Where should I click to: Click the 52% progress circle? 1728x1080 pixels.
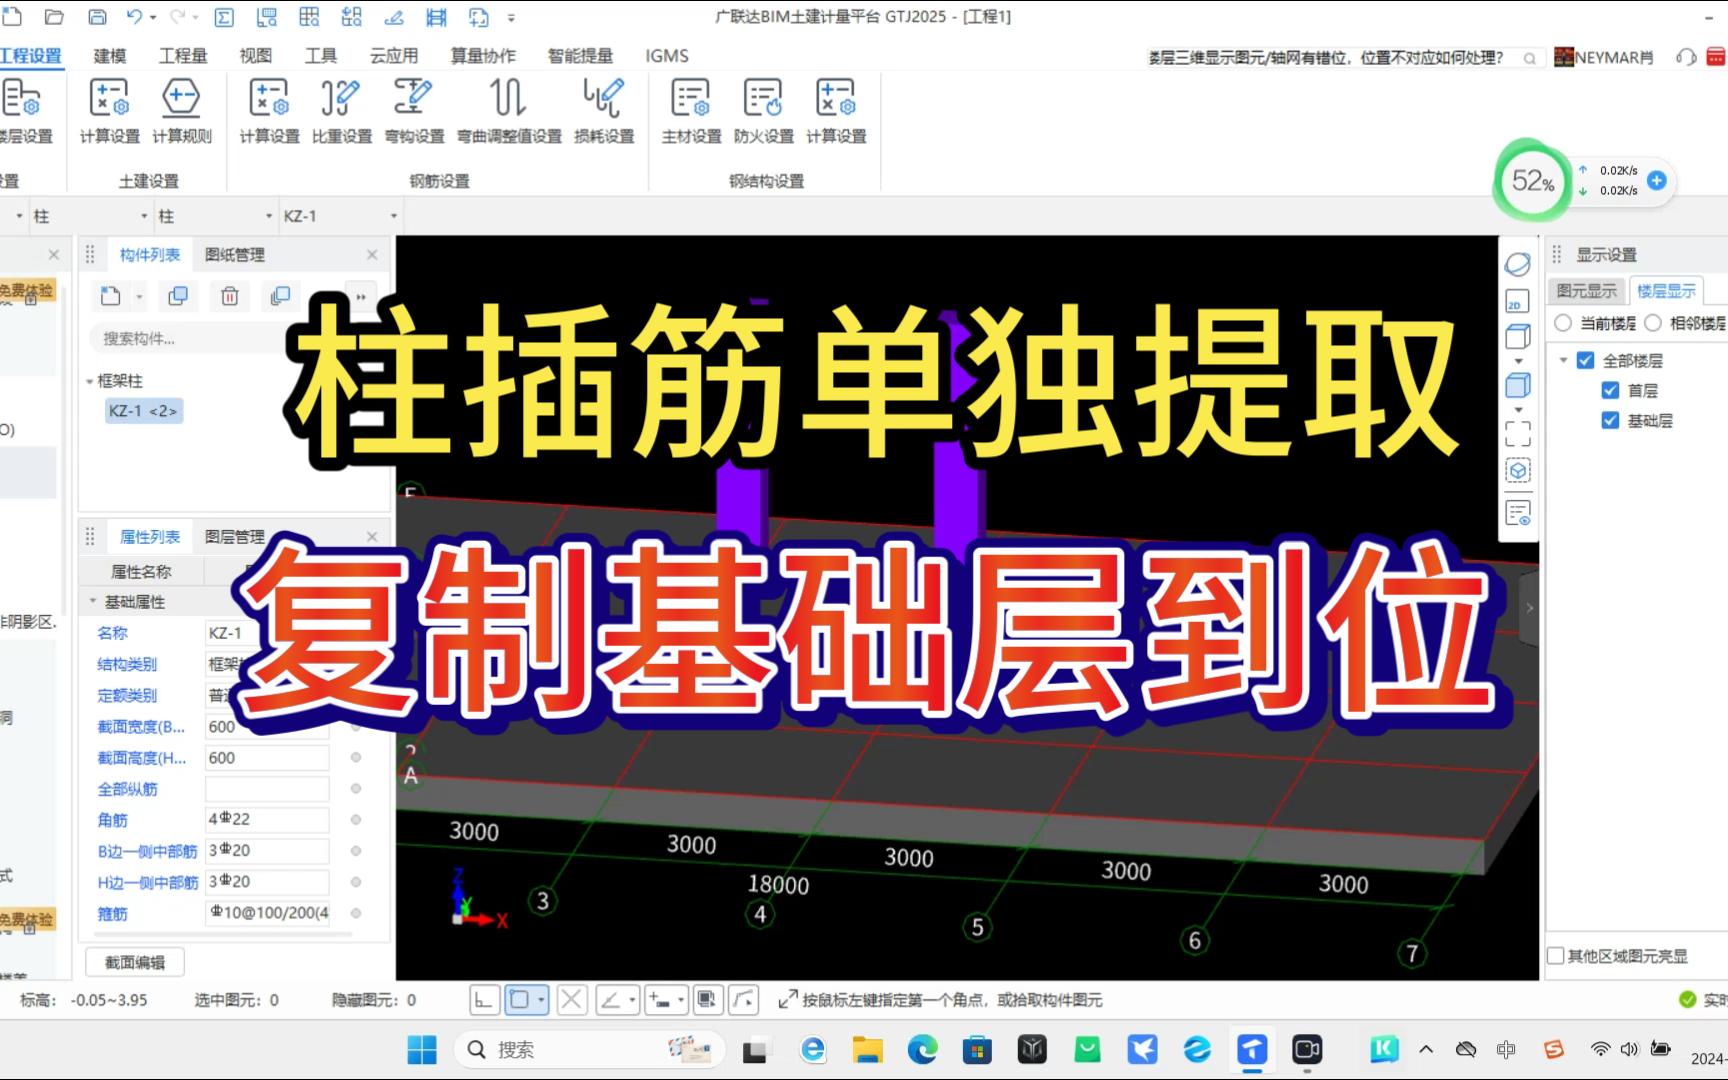click(1530, 181)
